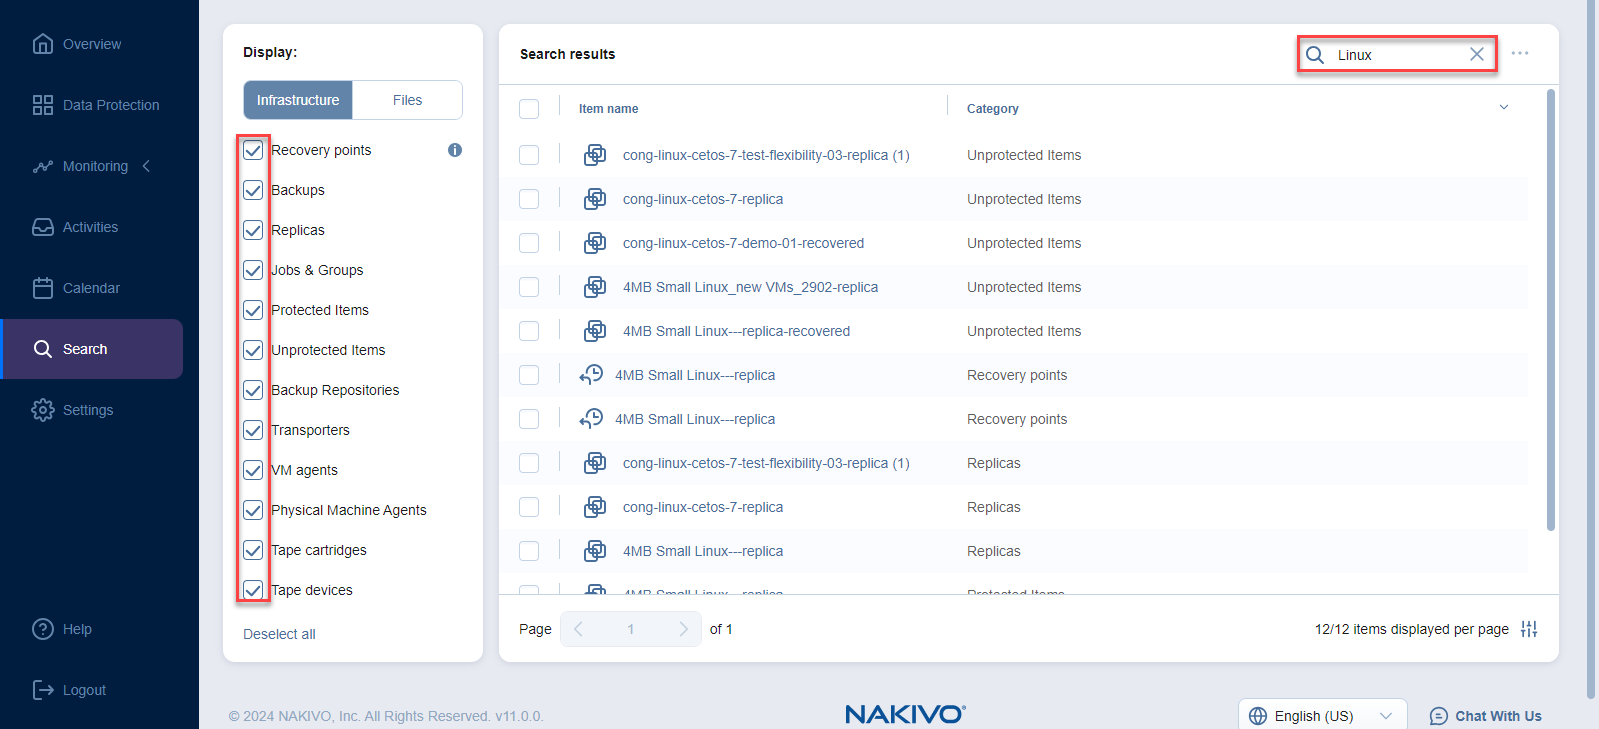Click the search magnifier icon in search box
This screenshot has width=1599, height=729.
pyautogui.click(x=1316, y=55)
